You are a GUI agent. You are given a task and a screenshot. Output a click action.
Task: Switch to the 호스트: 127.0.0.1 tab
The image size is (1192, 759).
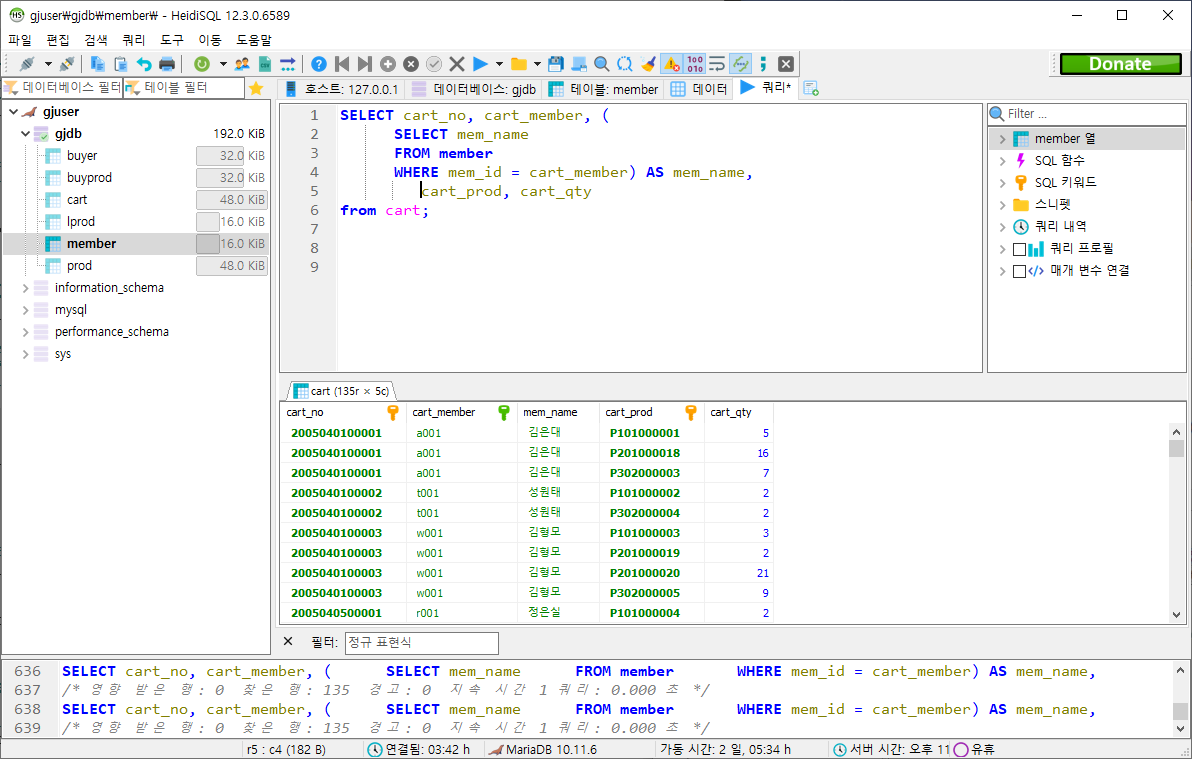coord(341,89)
